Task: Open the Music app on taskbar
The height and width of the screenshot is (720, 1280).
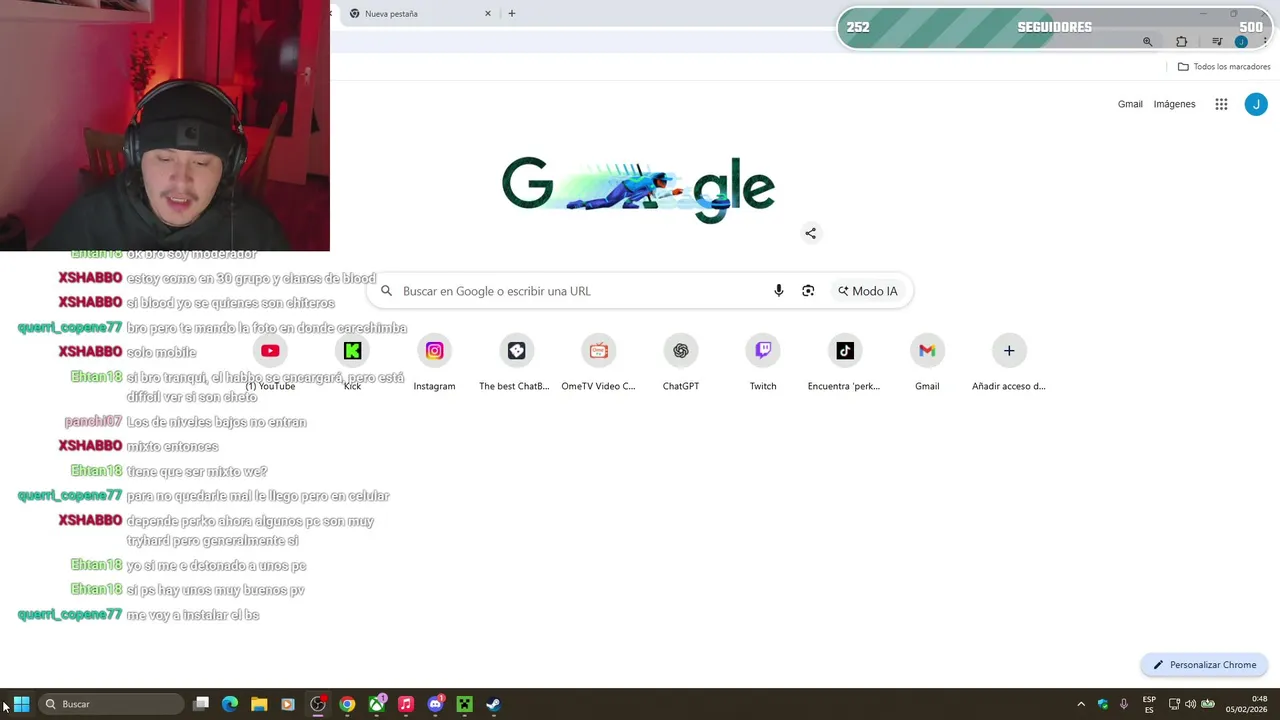Action: [x=406, y=704]
